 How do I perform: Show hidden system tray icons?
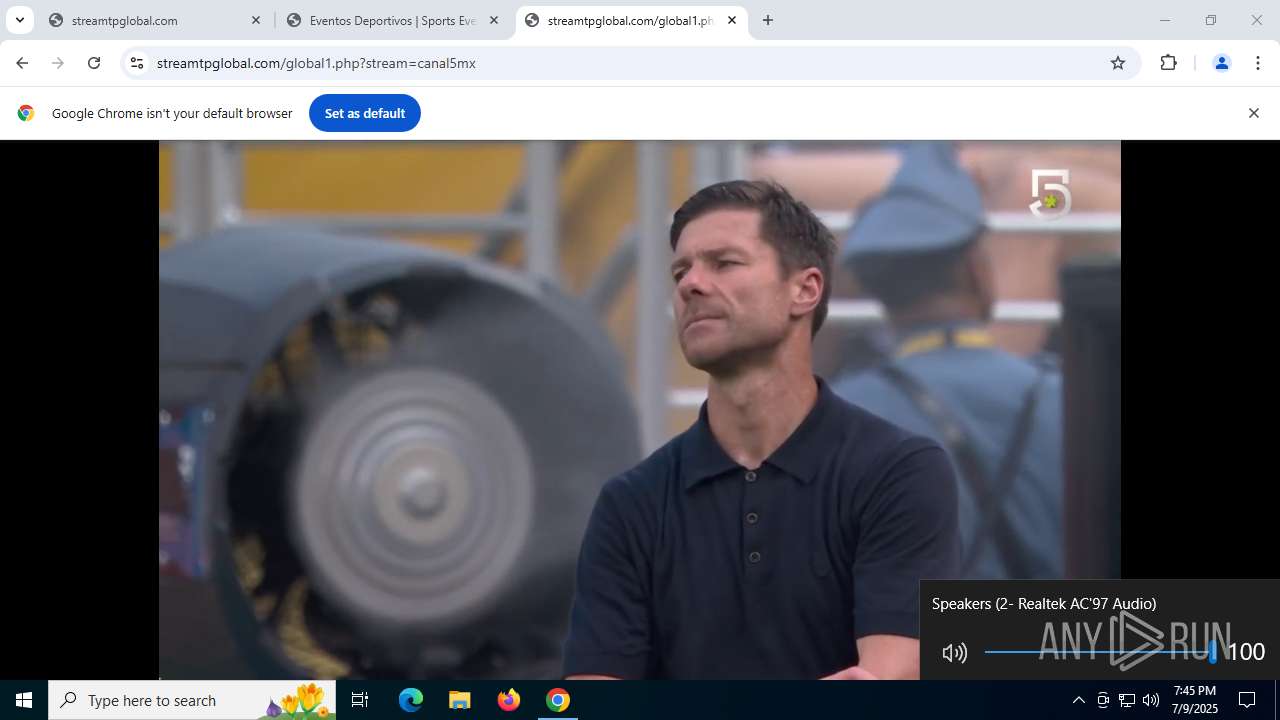(1078, 700)
